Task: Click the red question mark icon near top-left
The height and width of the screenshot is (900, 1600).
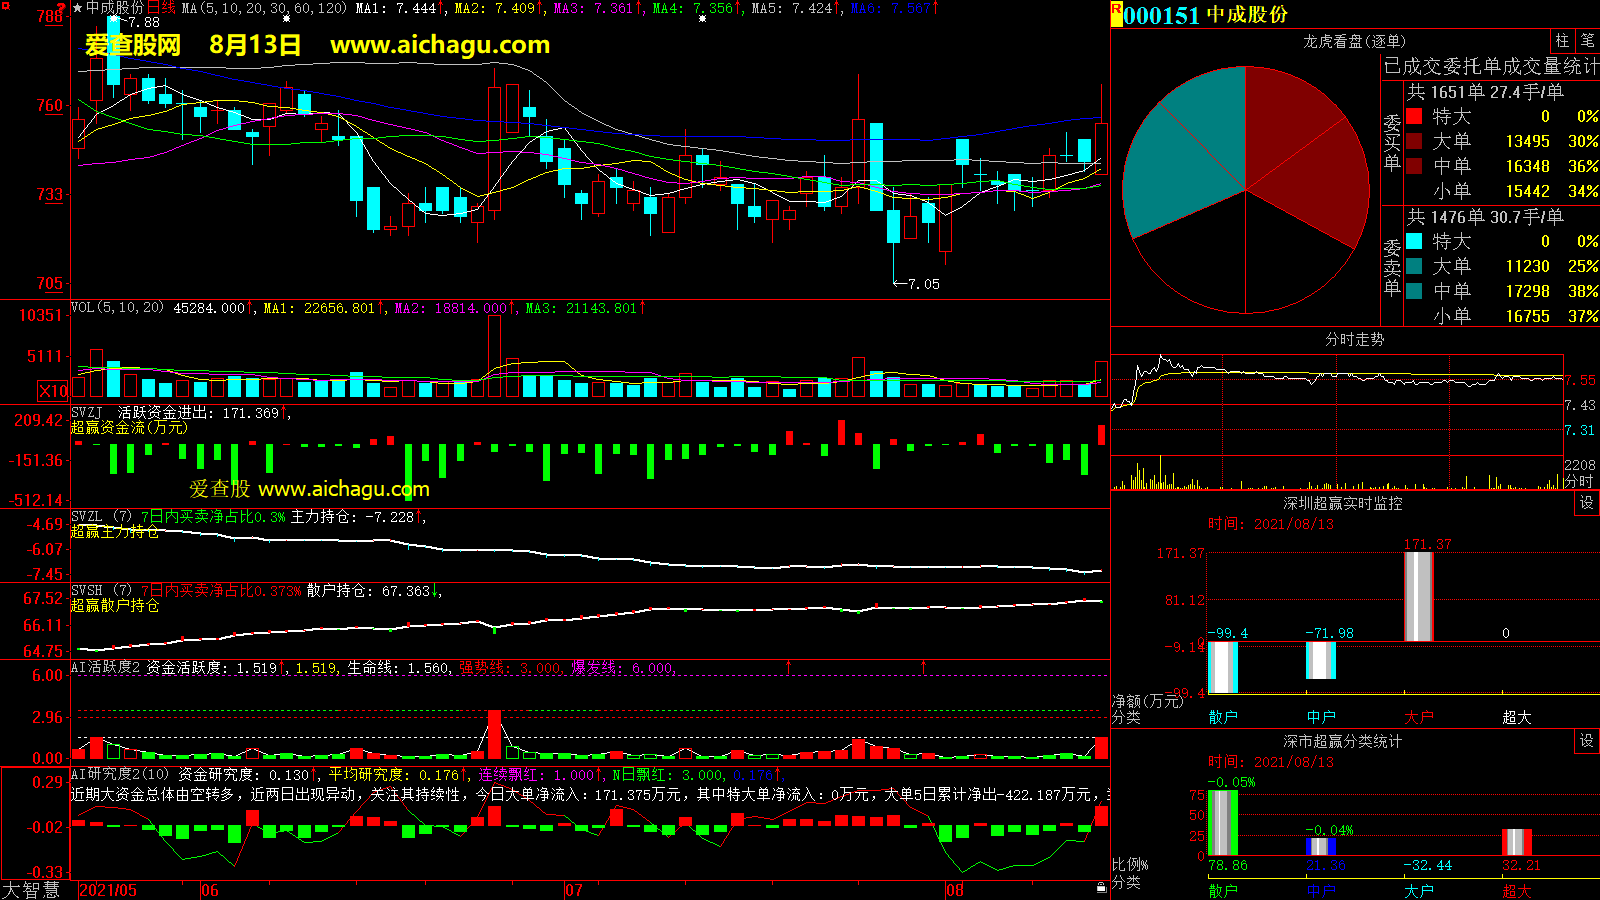Action: coord(61,8)
